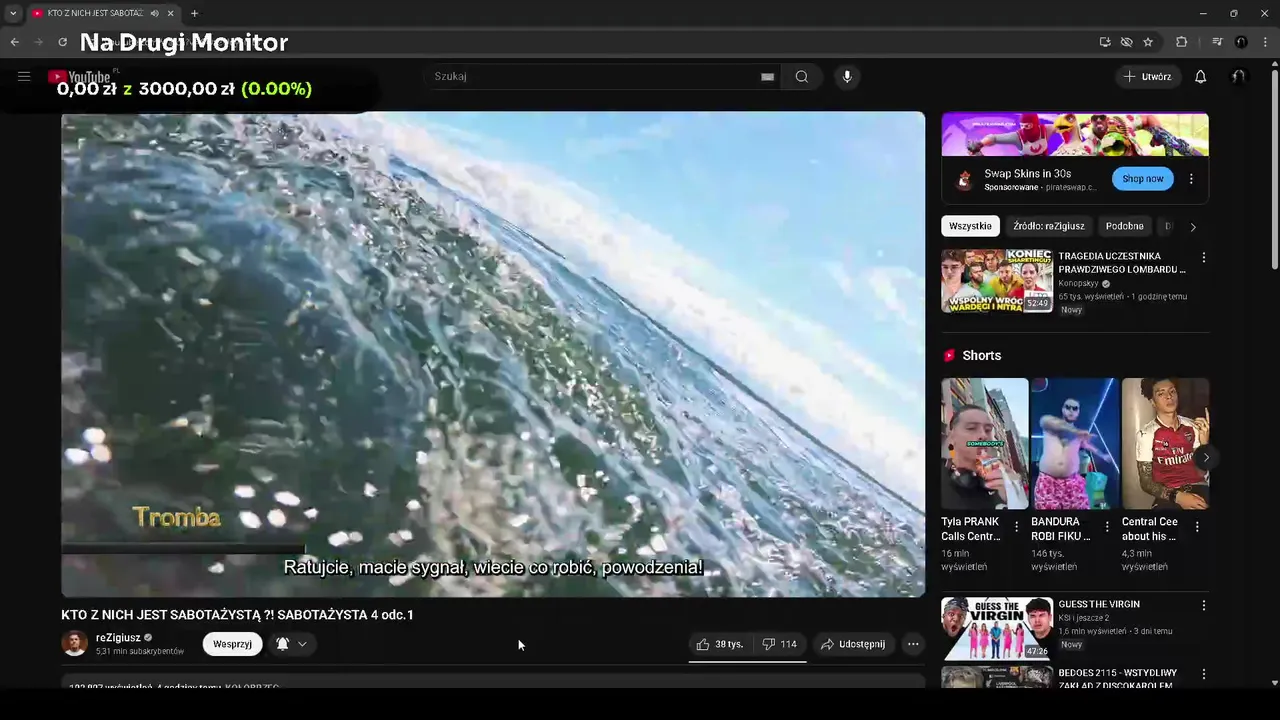1280x720 pixels.
Task: Open Chrome media controls icon
Action: click(x=1217, y=42)
